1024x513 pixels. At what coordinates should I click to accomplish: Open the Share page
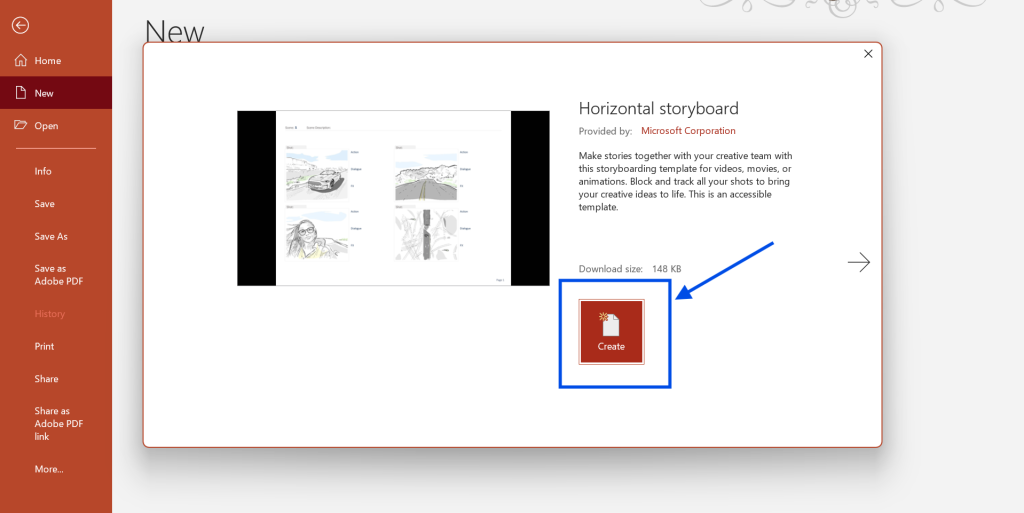tap(46, 379)
